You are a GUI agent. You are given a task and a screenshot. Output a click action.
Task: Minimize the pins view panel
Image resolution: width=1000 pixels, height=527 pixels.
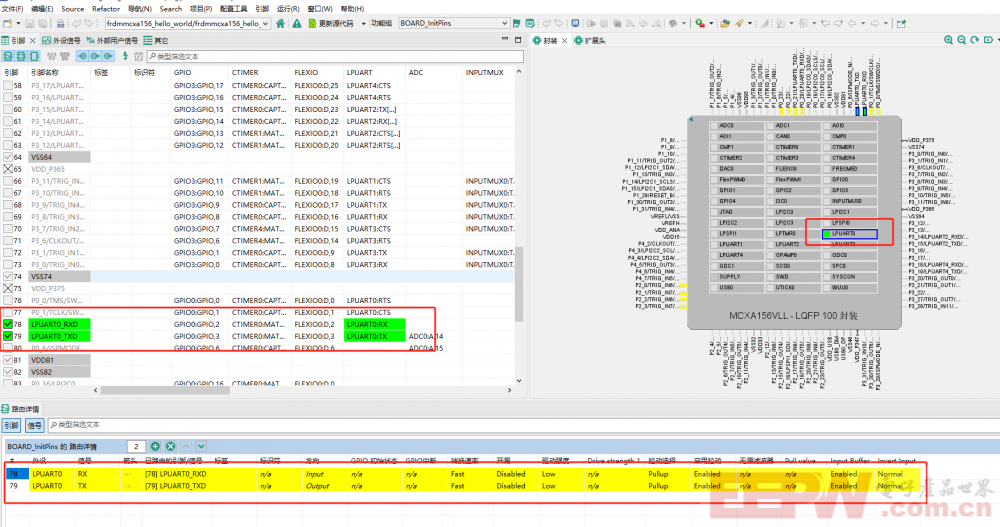click(504, 40)
